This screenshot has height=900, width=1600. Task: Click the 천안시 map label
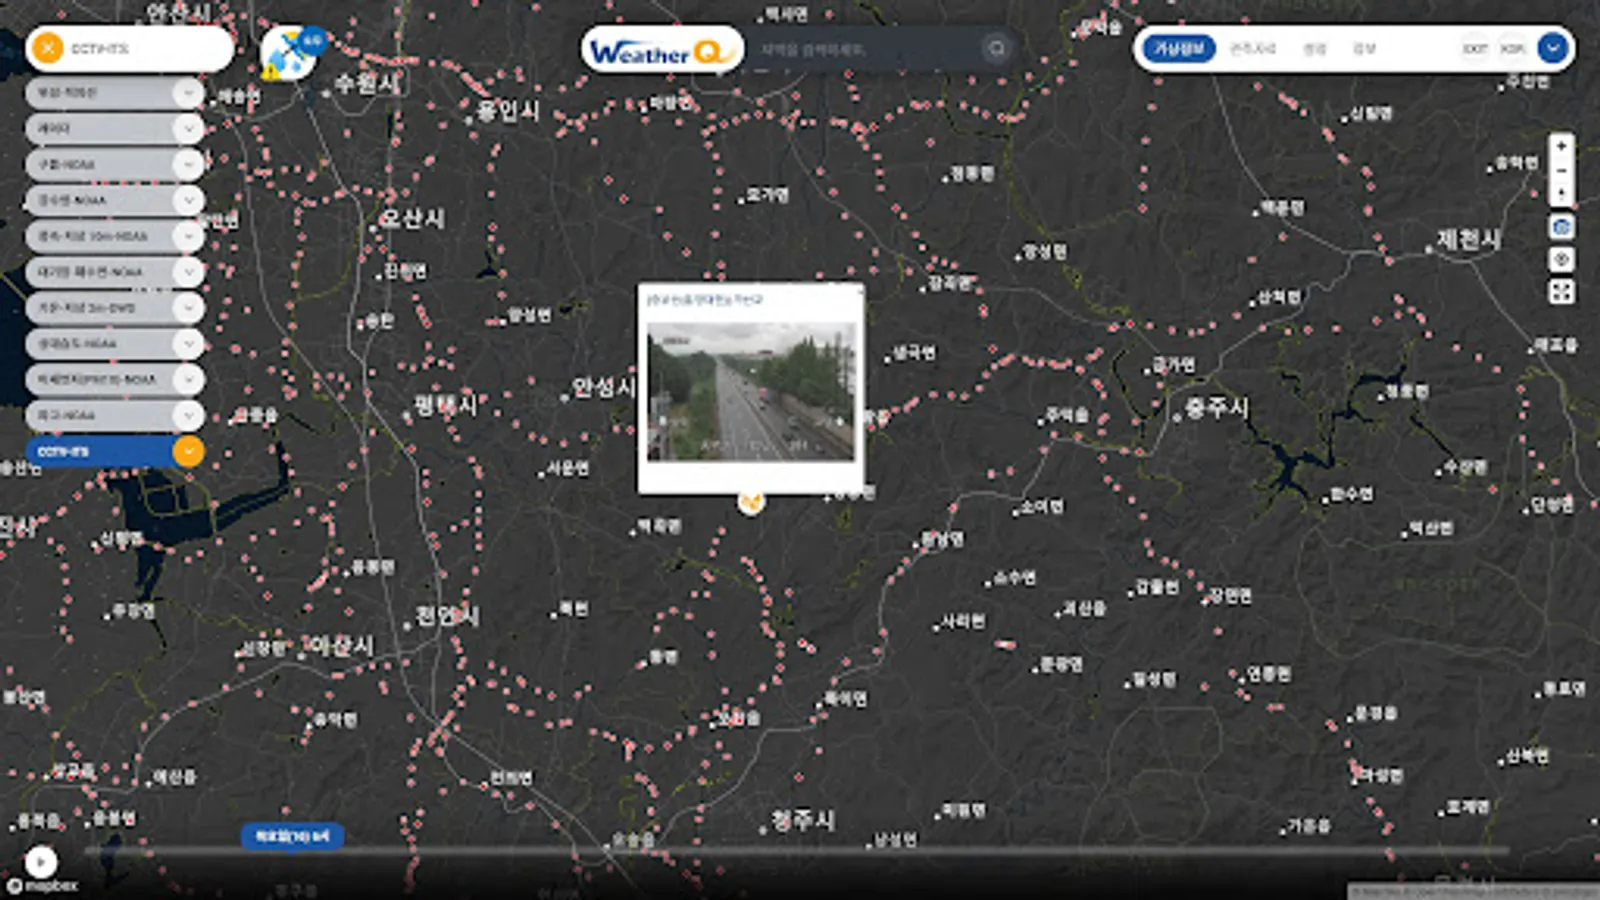pos(447,616)
